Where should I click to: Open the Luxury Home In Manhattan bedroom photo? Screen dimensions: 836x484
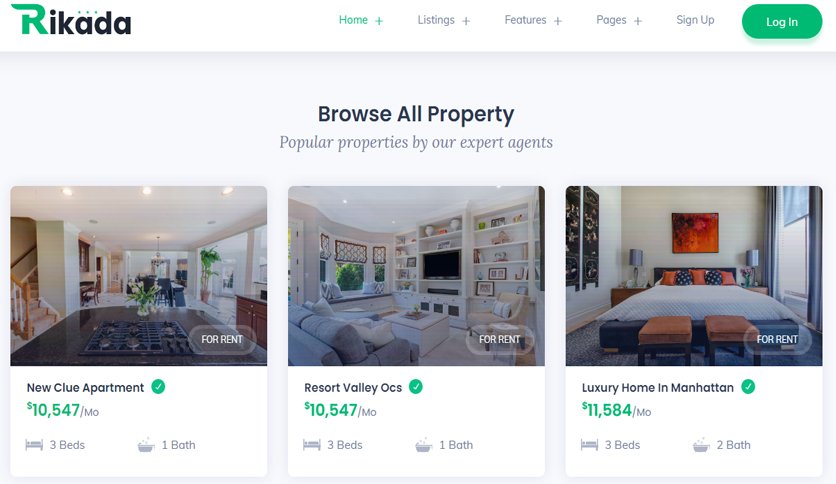[694, 276]
